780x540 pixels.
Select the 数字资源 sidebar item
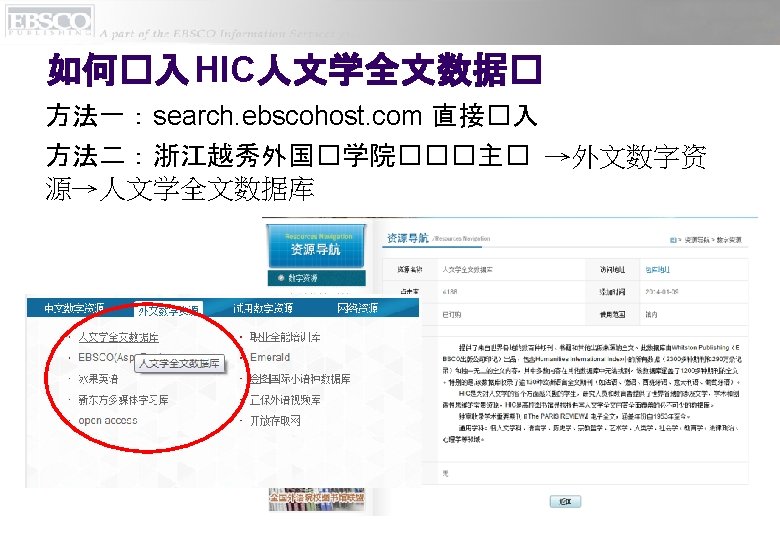pyautogui.click(x=316, y=278)
